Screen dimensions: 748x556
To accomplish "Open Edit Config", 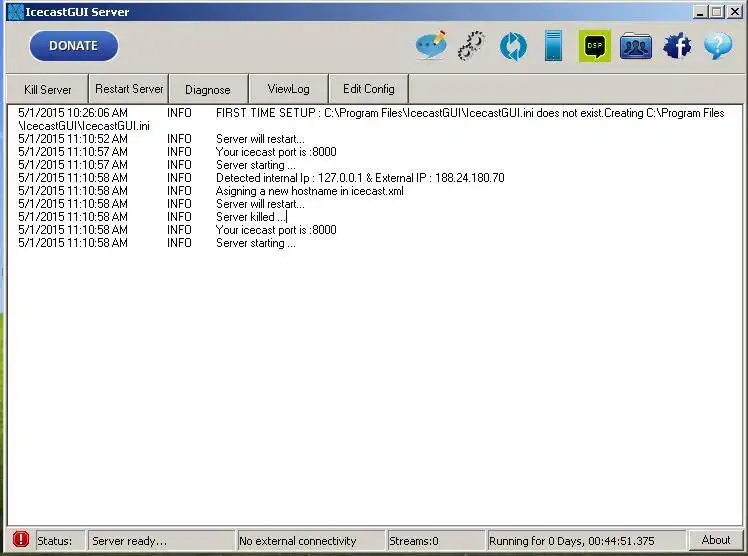I will tap(369, 89).
